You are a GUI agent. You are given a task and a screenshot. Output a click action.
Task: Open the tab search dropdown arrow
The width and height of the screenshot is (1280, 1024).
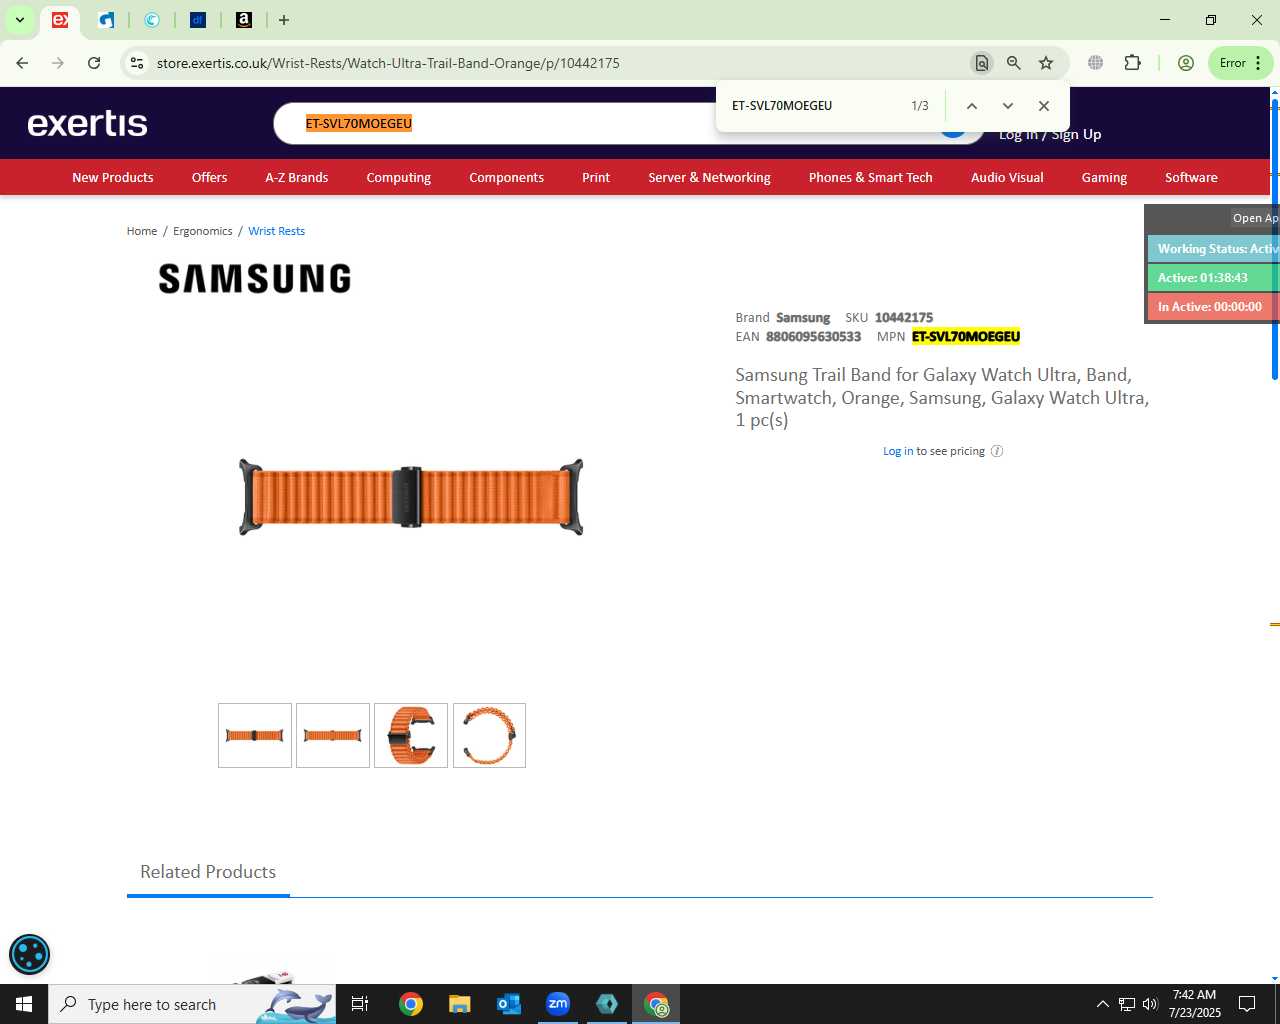(19, 20)
